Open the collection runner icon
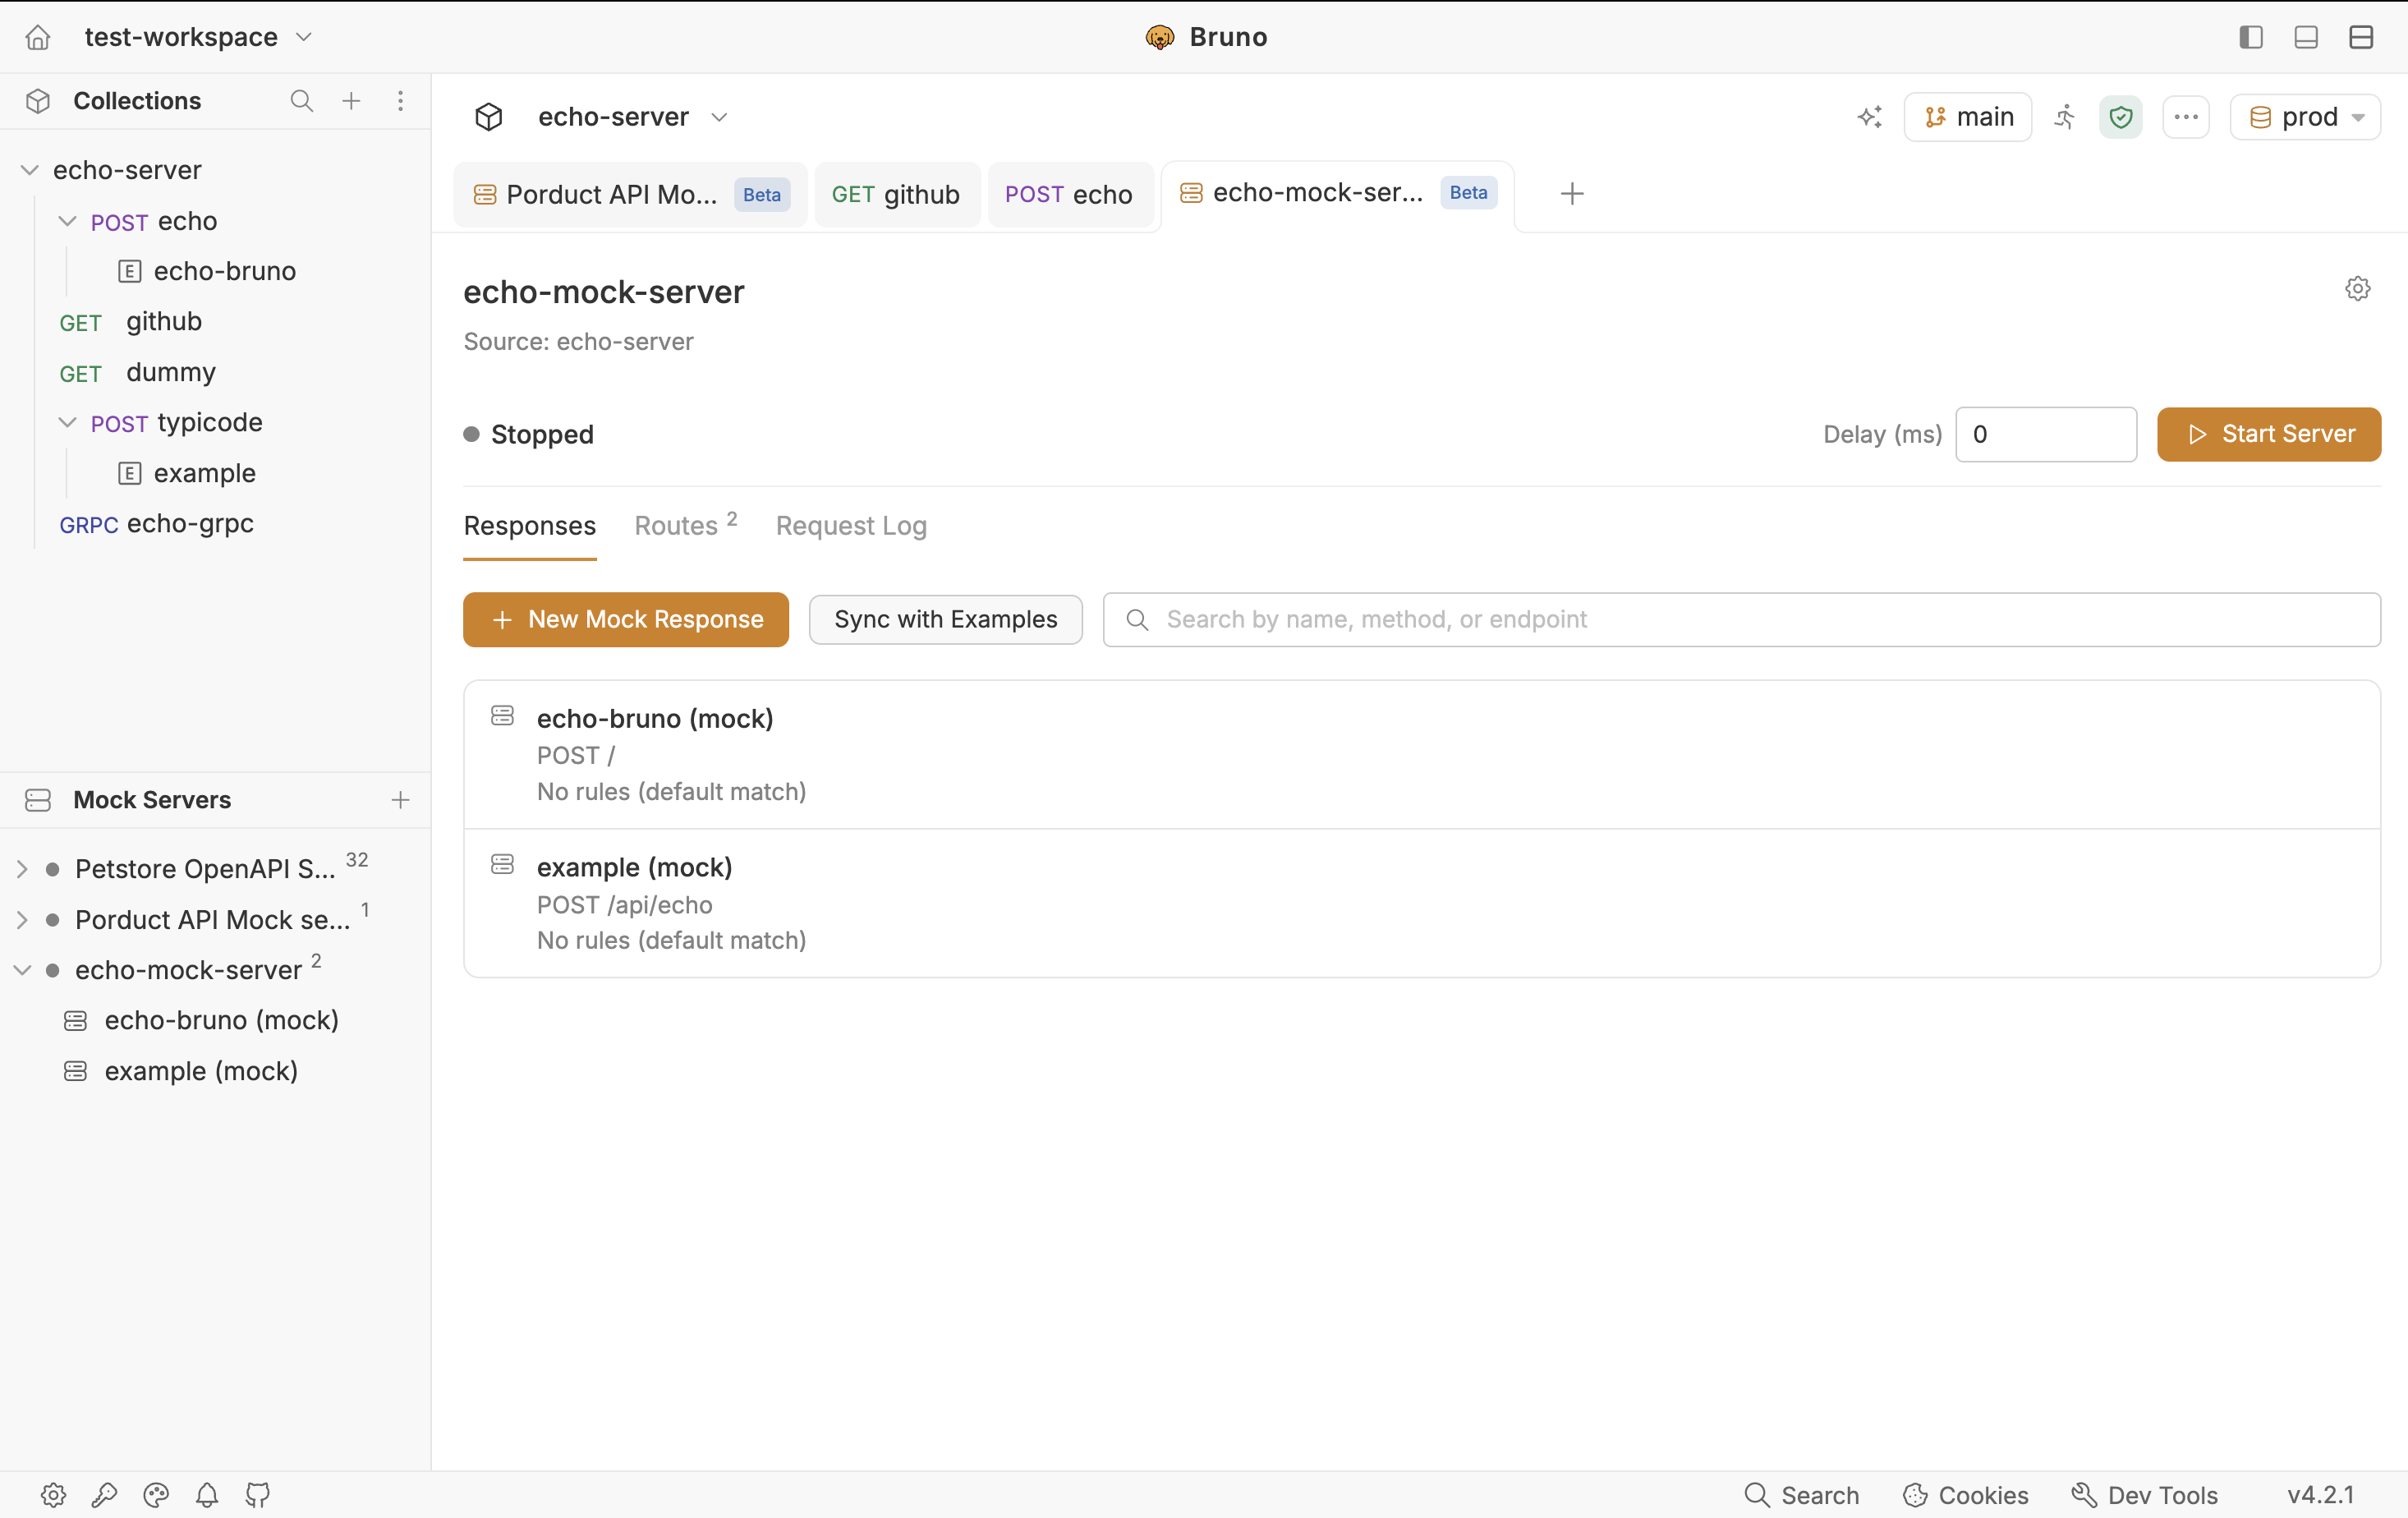 (x=2065, y=117)
